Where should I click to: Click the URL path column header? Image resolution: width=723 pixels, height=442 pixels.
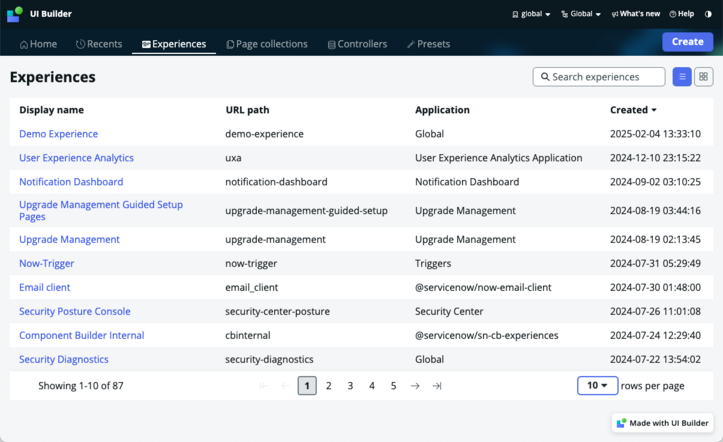[247, 110]
